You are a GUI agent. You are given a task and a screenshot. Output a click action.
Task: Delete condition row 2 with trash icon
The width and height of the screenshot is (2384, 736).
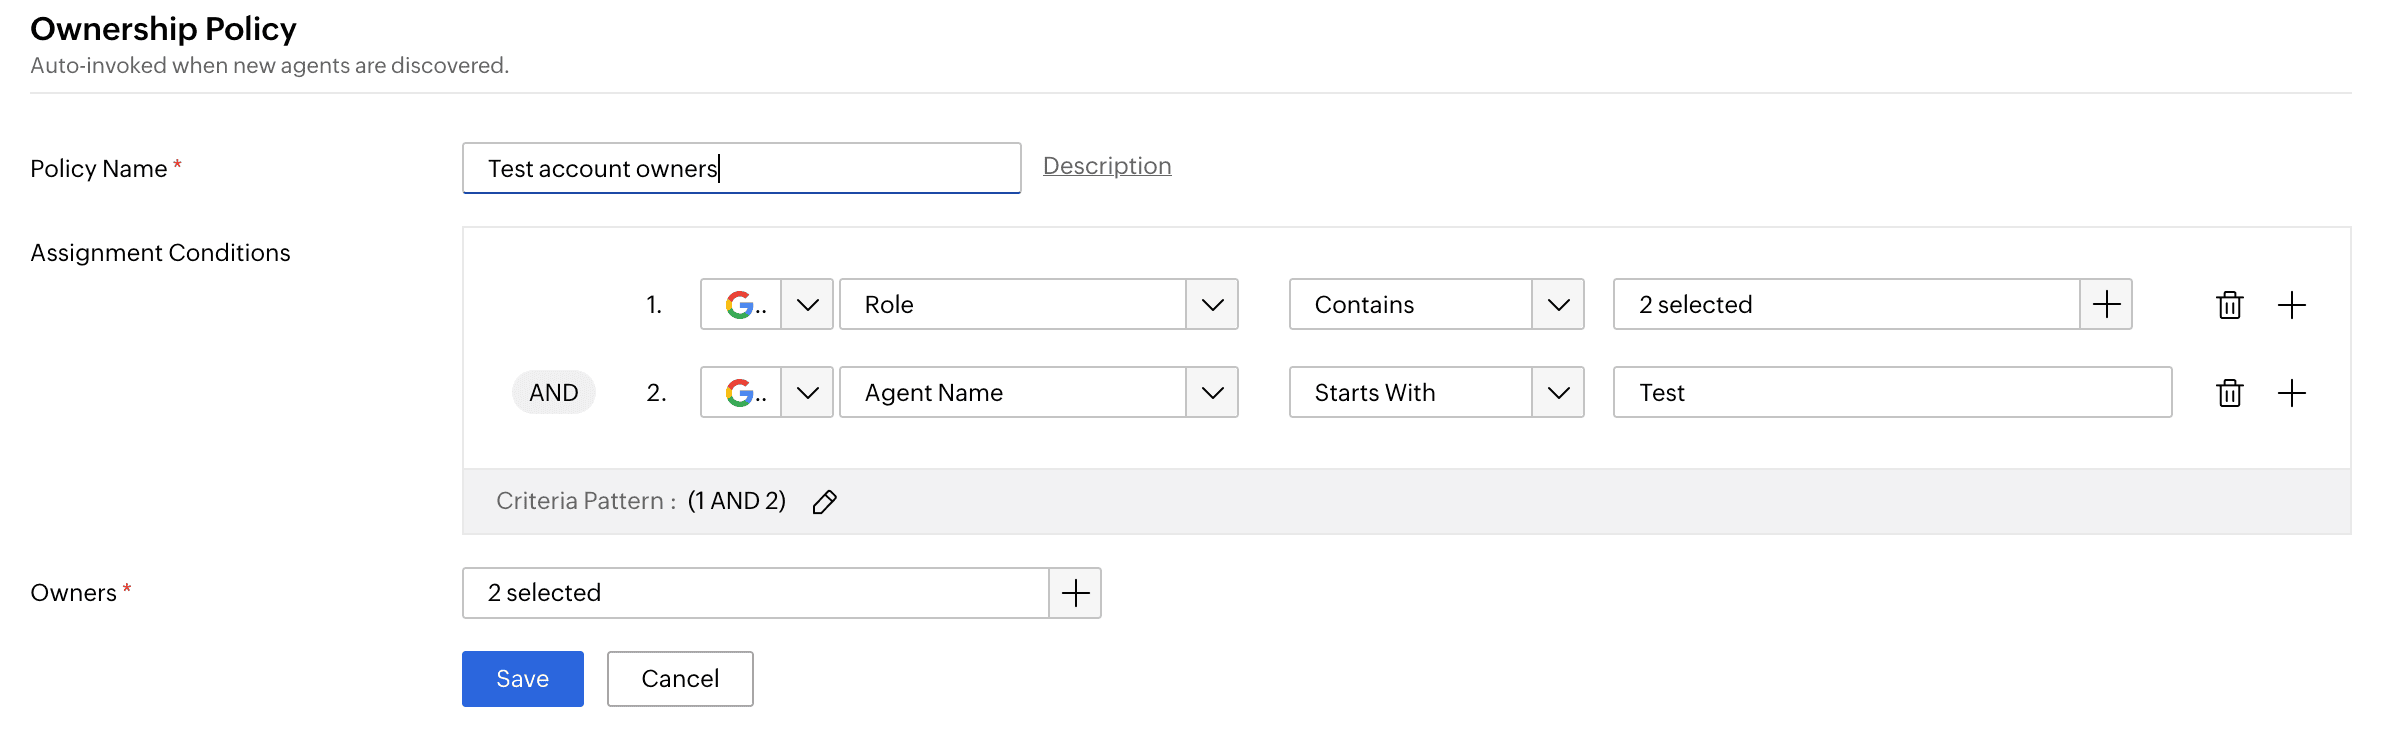tap(2230, 393)
